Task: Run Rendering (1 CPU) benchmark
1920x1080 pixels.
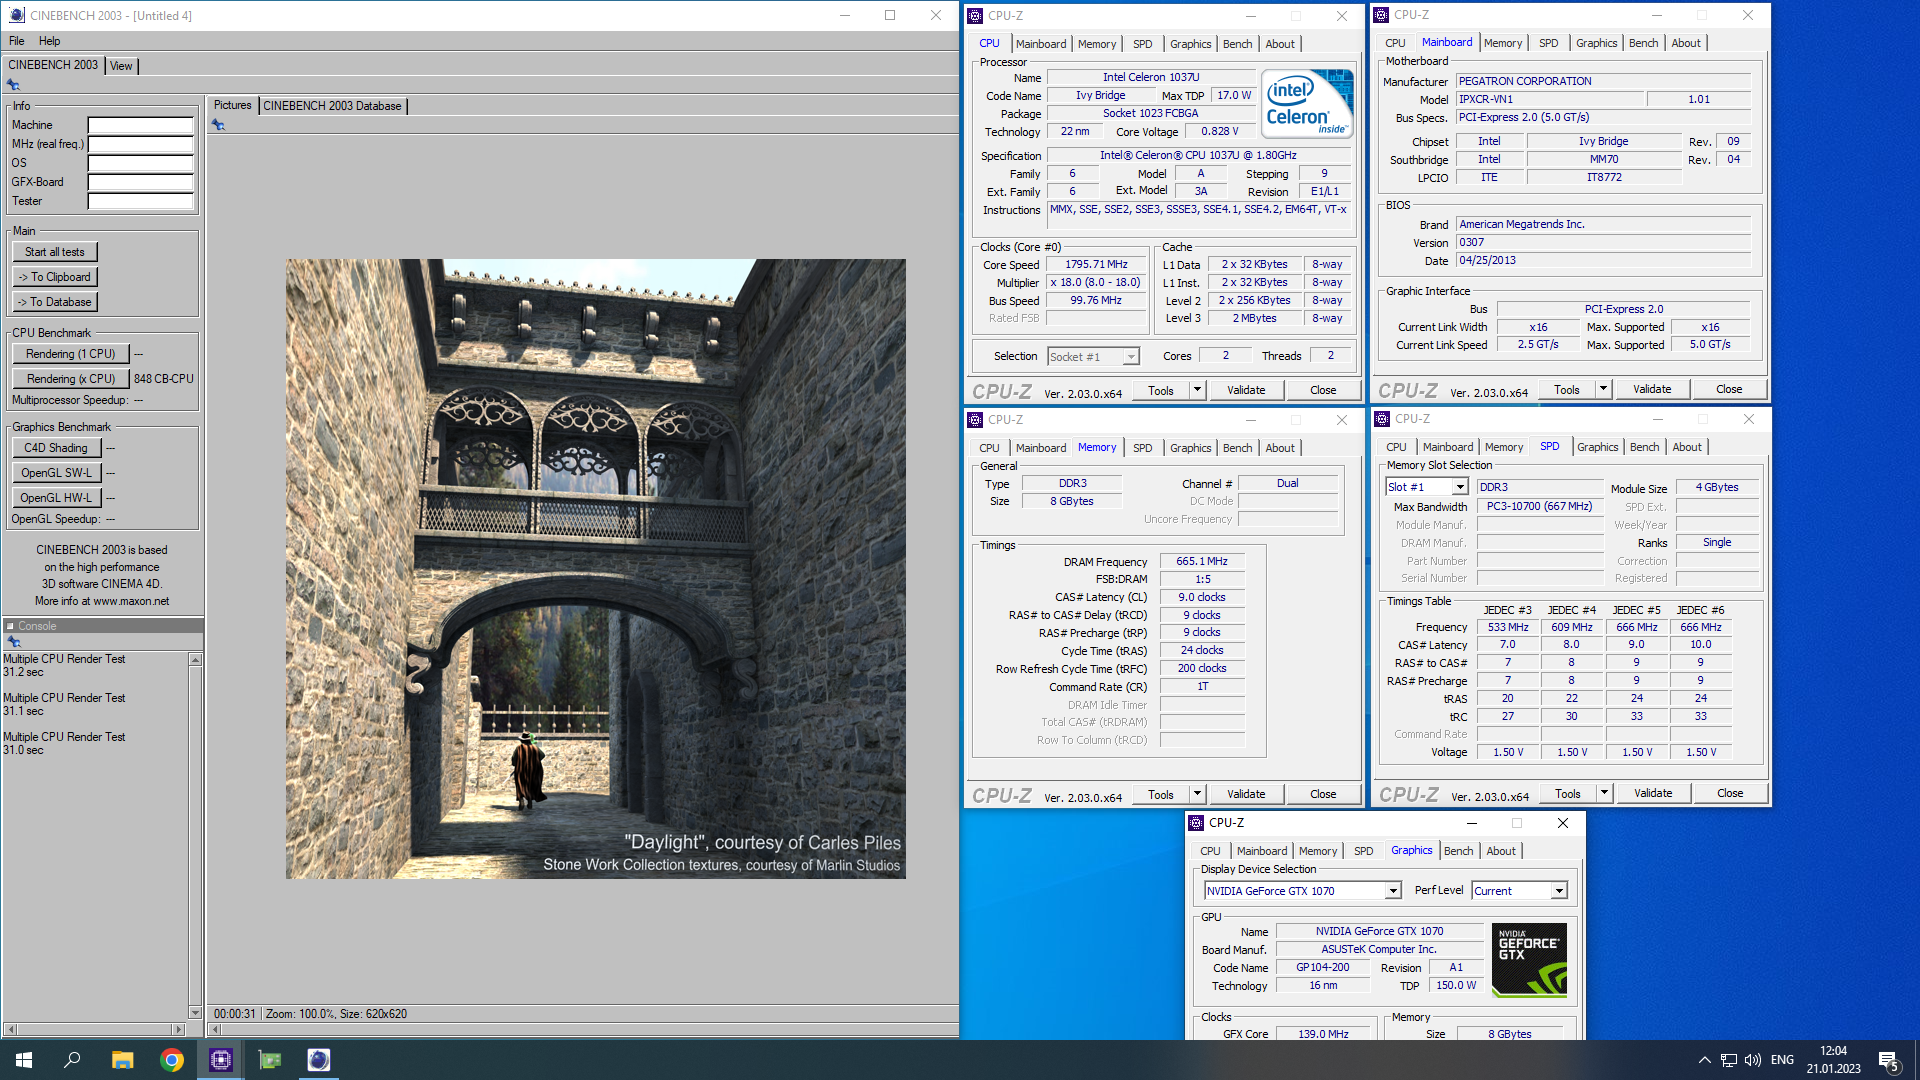Action: (71, 354)
